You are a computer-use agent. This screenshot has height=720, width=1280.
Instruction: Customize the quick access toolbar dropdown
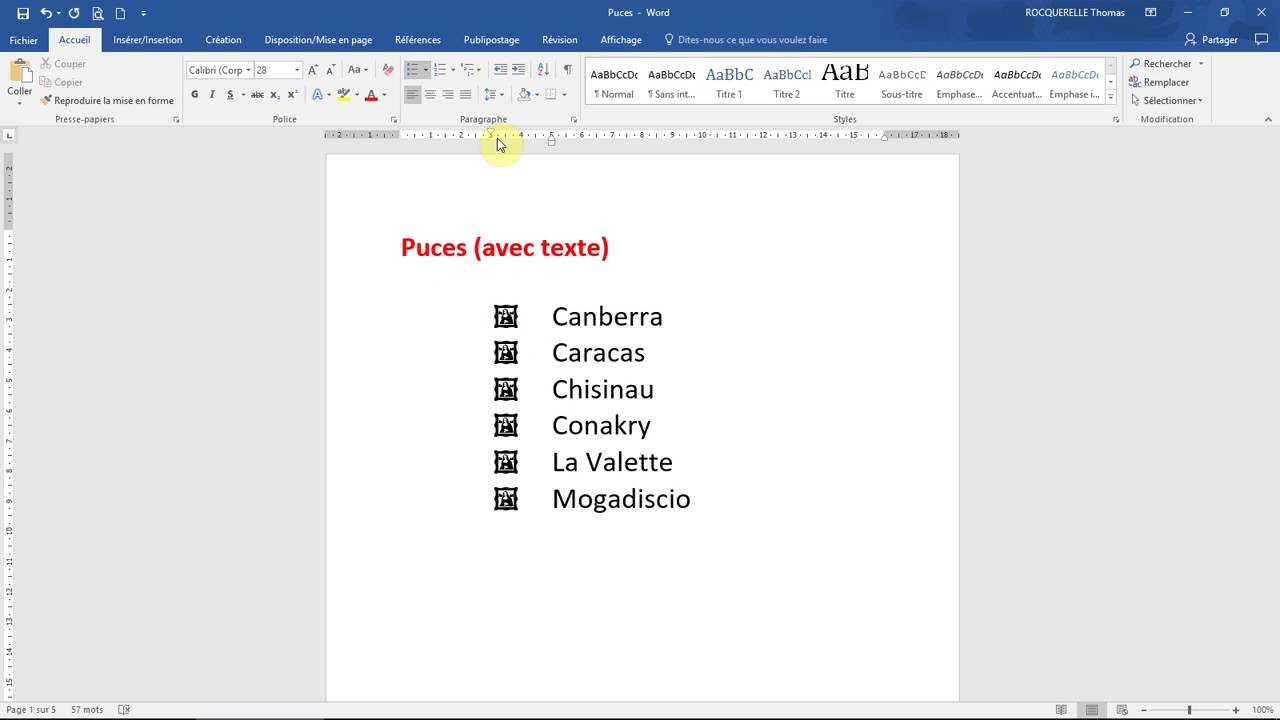pos(143,13)
